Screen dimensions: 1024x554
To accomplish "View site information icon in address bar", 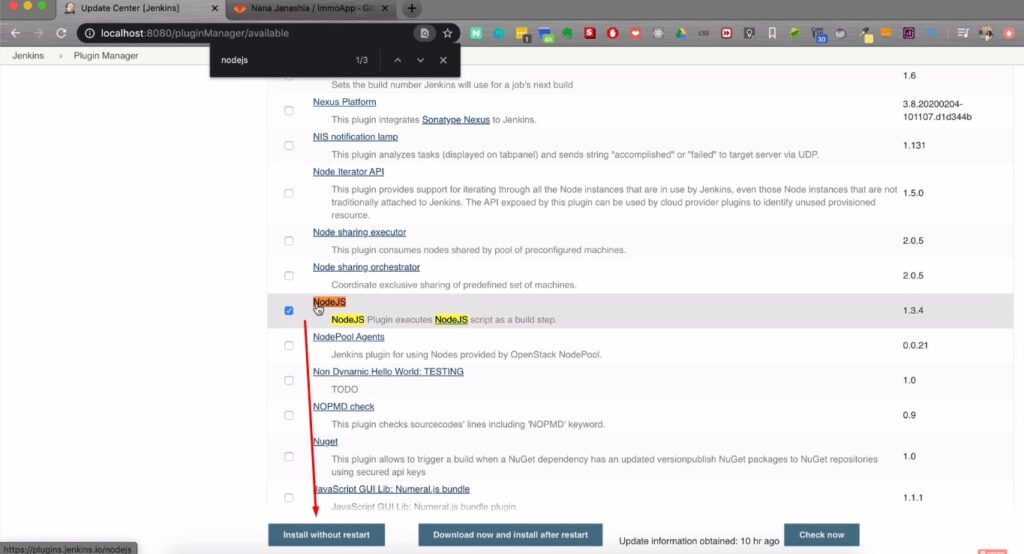I will point(89,33).
